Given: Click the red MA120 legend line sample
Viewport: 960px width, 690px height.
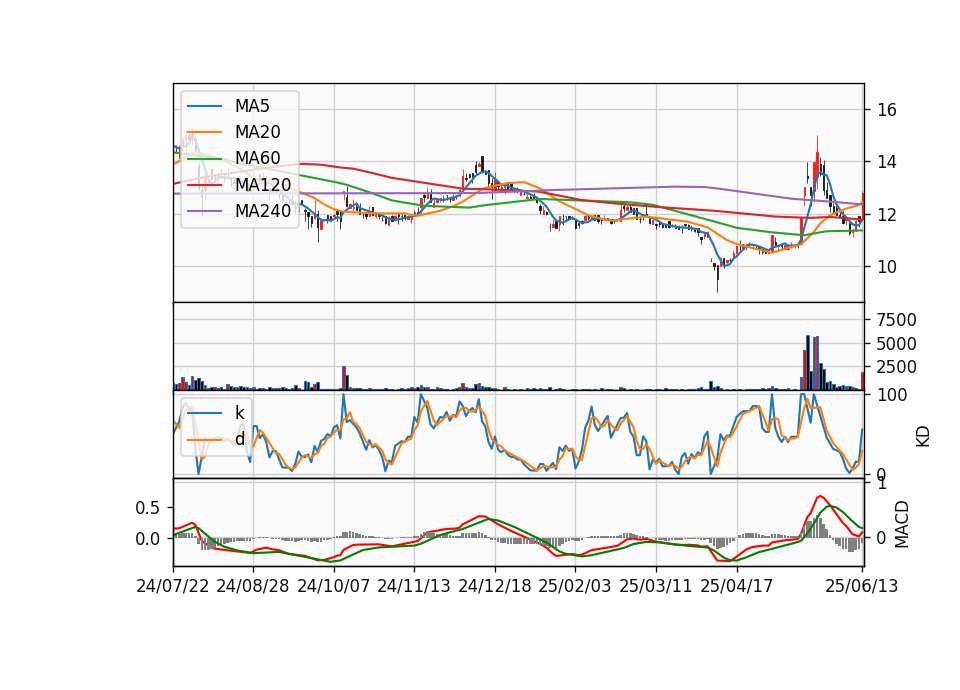Looking at the screenshot, I should pos(204,185).
